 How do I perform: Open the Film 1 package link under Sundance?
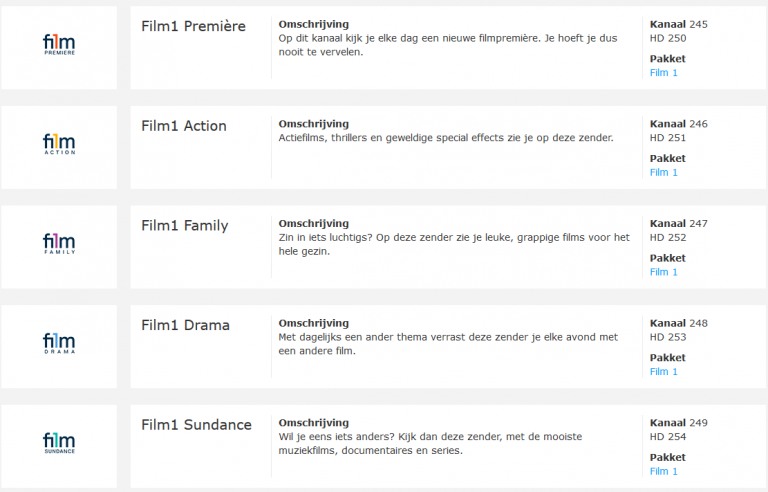(x=663, y=471)
